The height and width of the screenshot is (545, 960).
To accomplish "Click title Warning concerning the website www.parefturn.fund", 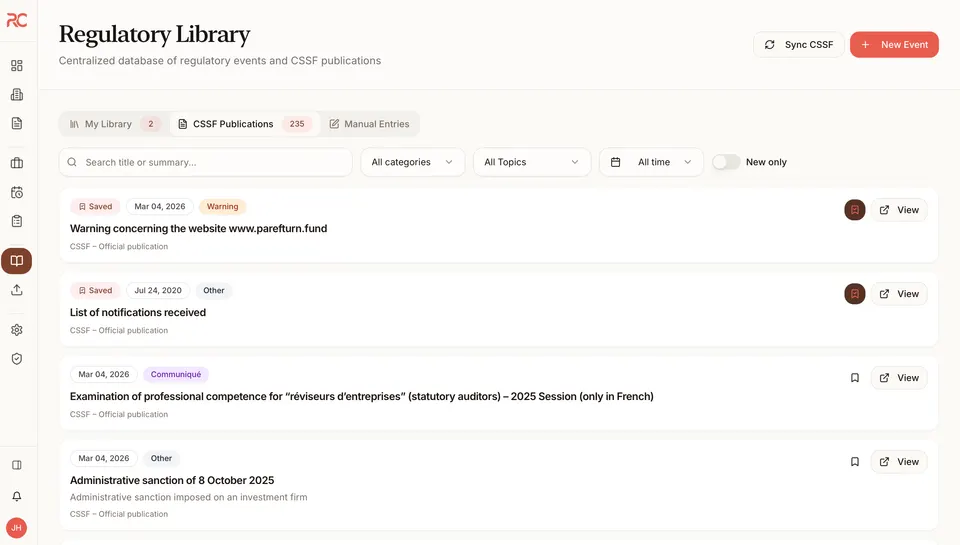I will 198,228.
